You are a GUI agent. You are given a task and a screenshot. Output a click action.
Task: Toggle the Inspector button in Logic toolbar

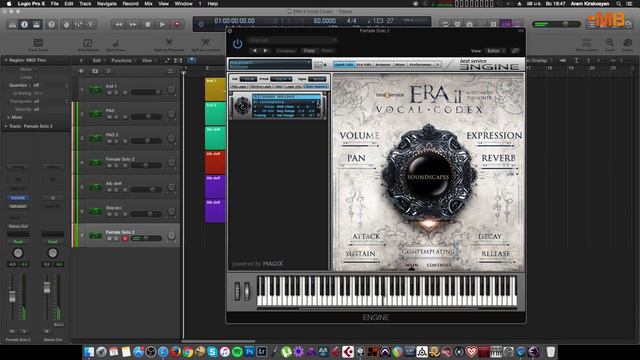tap(24, 24)
